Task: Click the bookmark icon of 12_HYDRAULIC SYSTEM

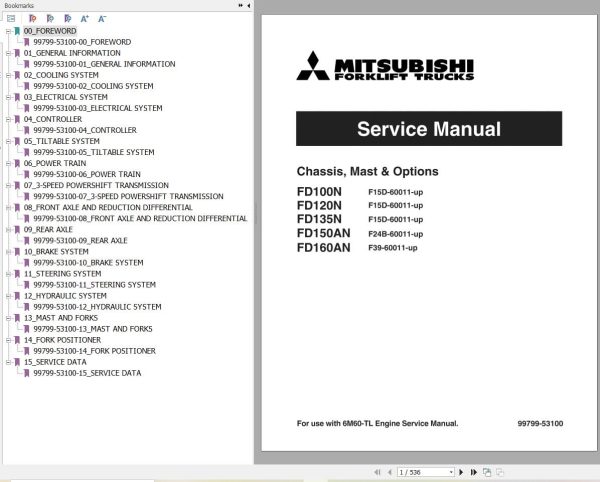Action: click(x=17, y=296)
